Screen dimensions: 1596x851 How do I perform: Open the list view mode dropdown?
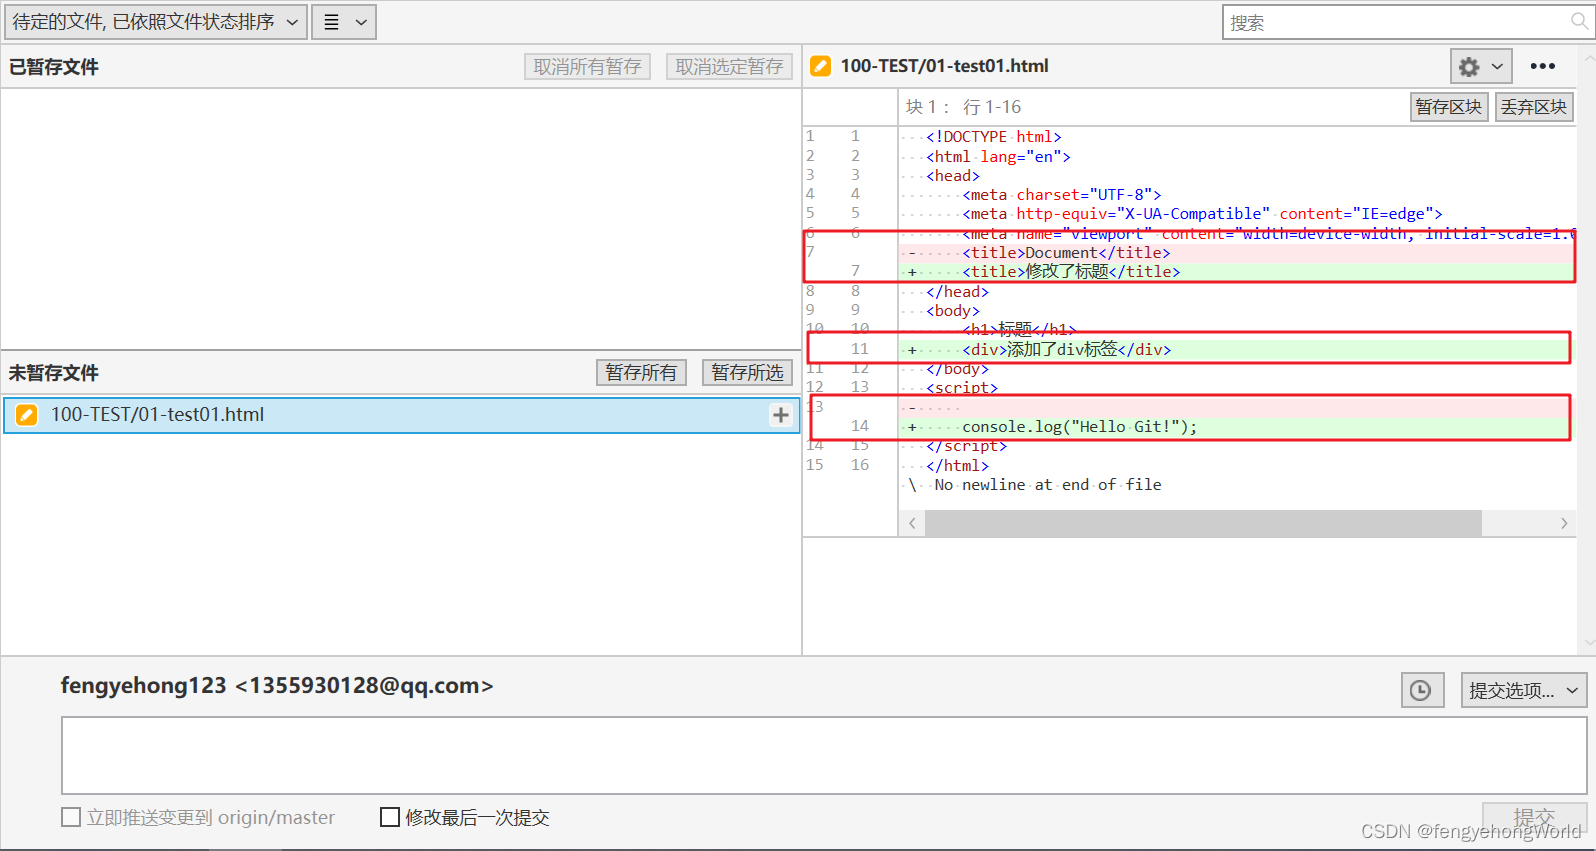(x=344, y=22)
